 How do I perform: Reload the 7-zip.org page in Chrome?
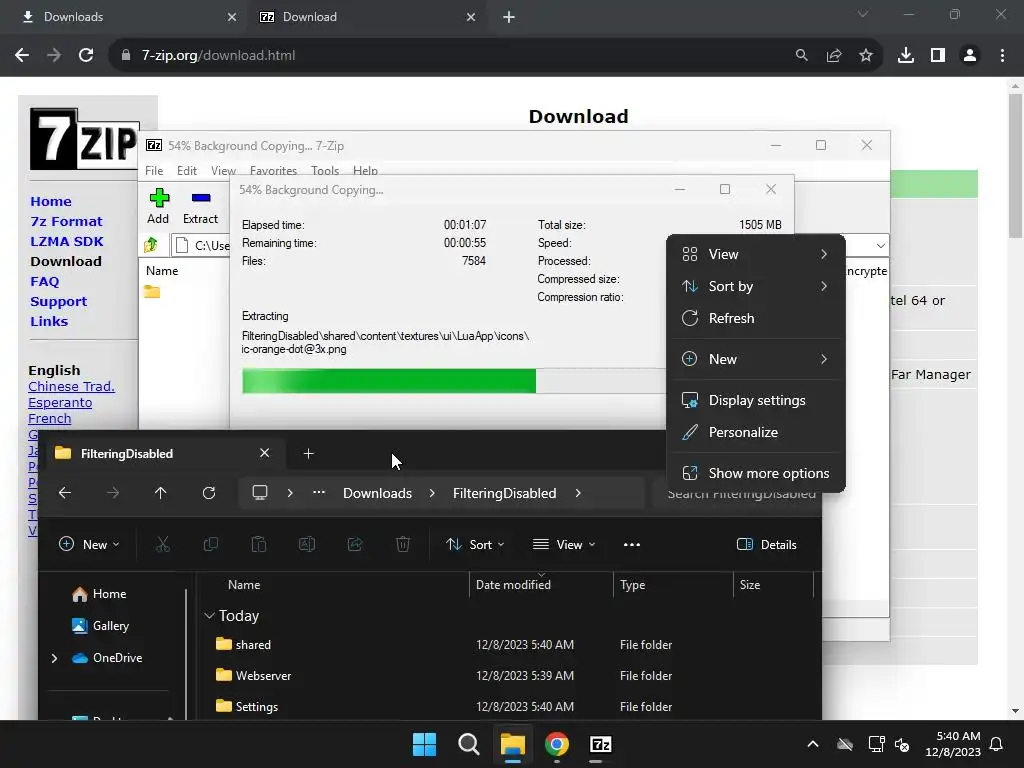86,56
